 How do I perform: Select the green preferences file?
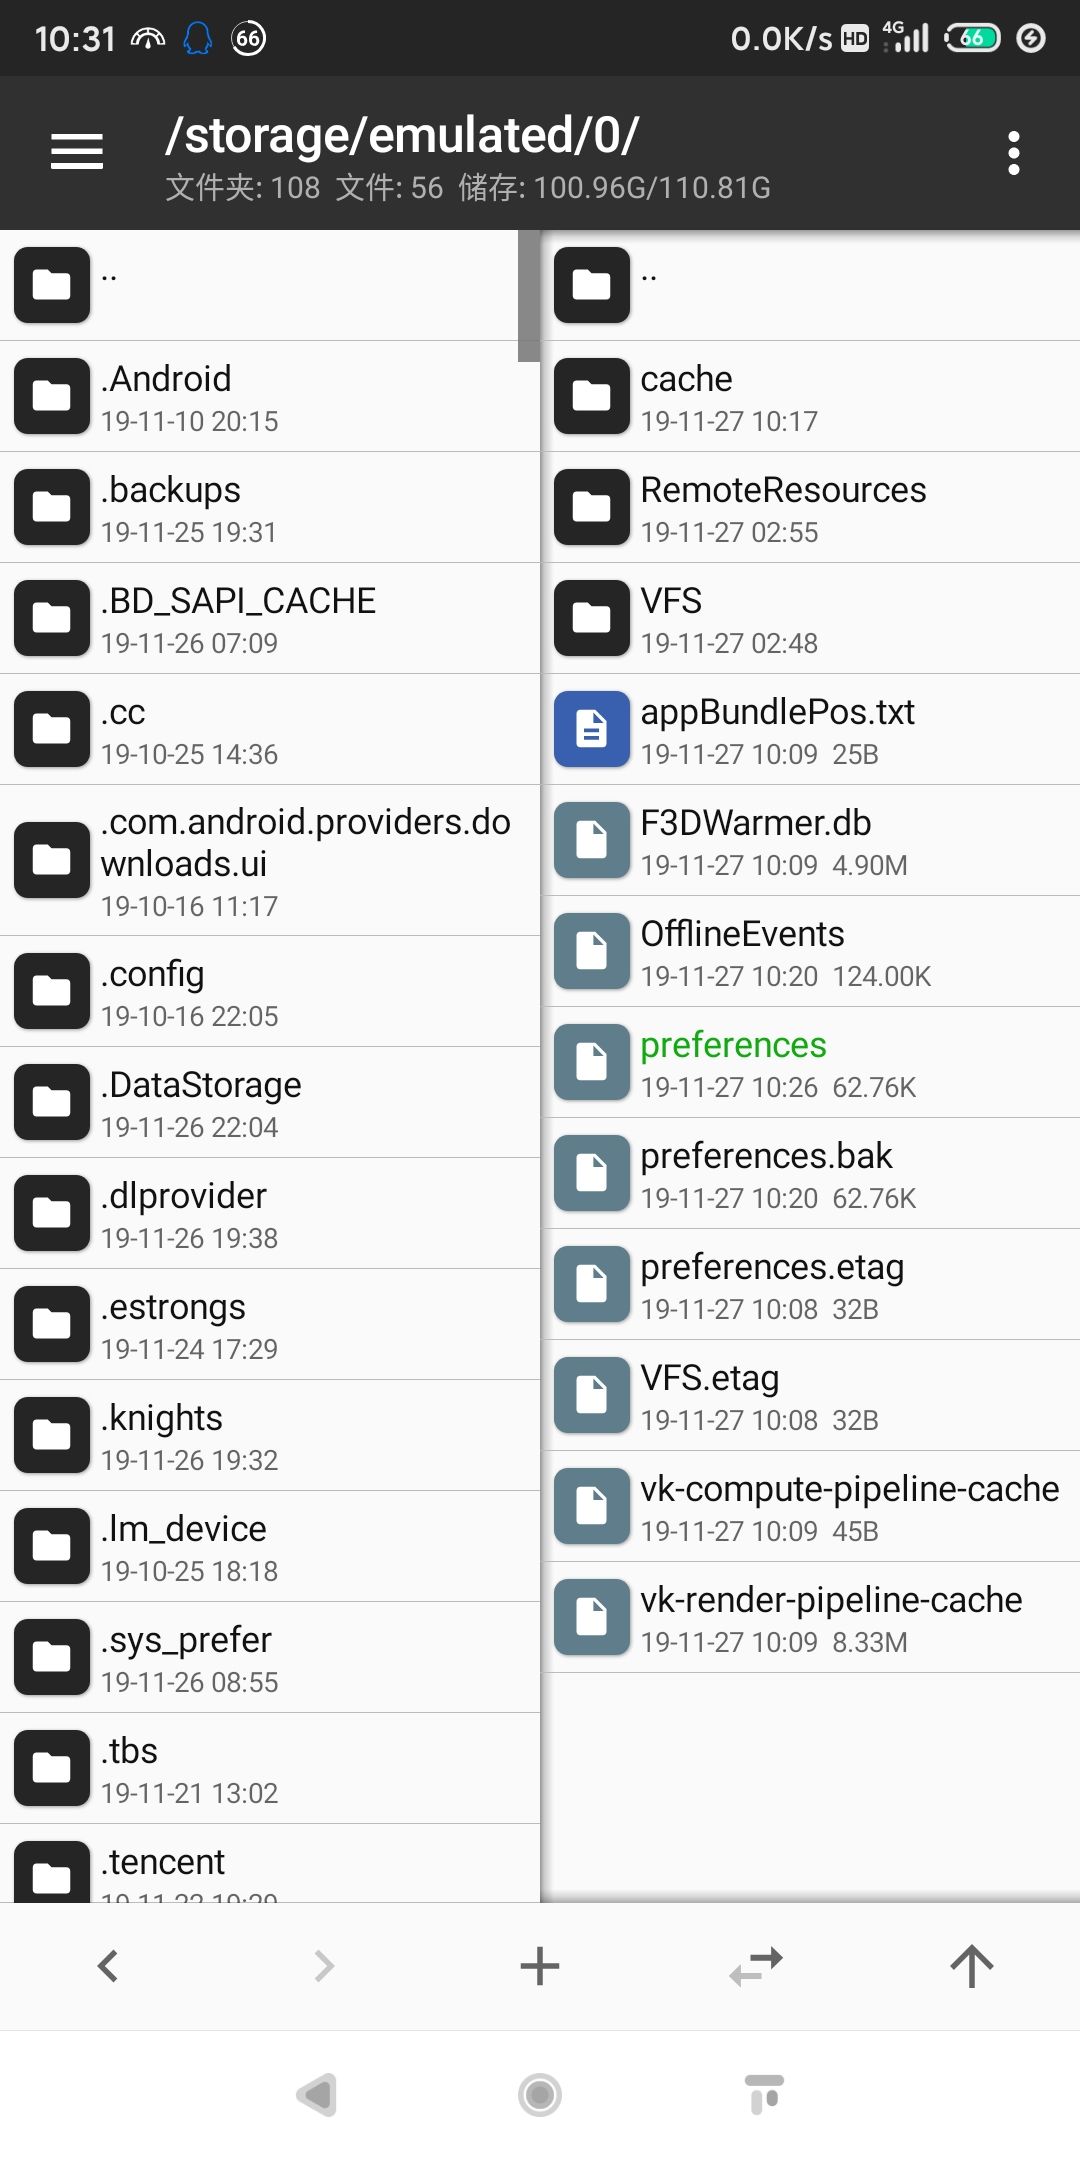coord(810,1063)
